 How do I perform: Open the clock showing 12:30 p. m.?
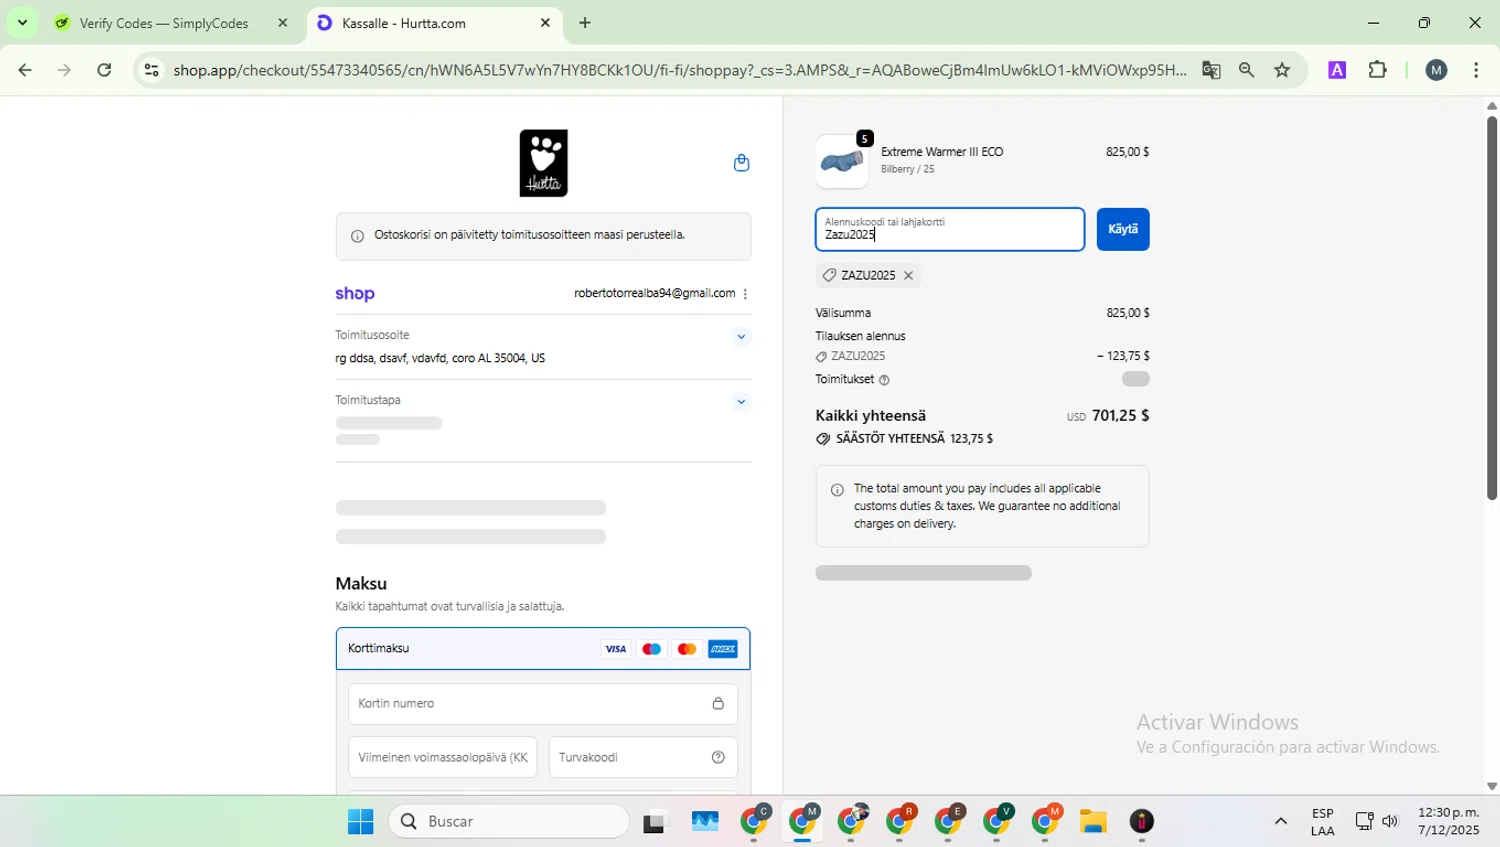[x=1448, y=822]
